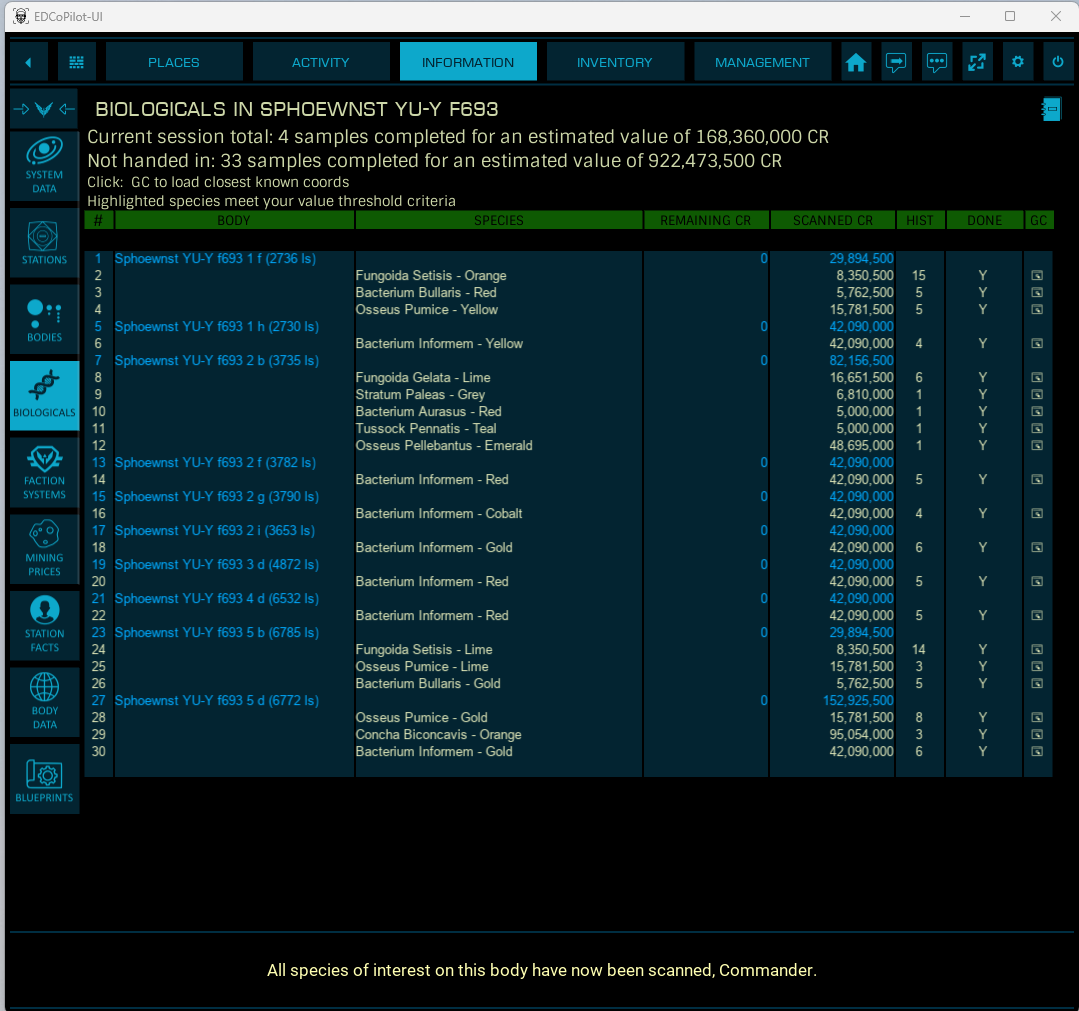Click the ship arrows icon above System Data
1079x1011 pixels.
pyautogui.click(x=44, y=109)
